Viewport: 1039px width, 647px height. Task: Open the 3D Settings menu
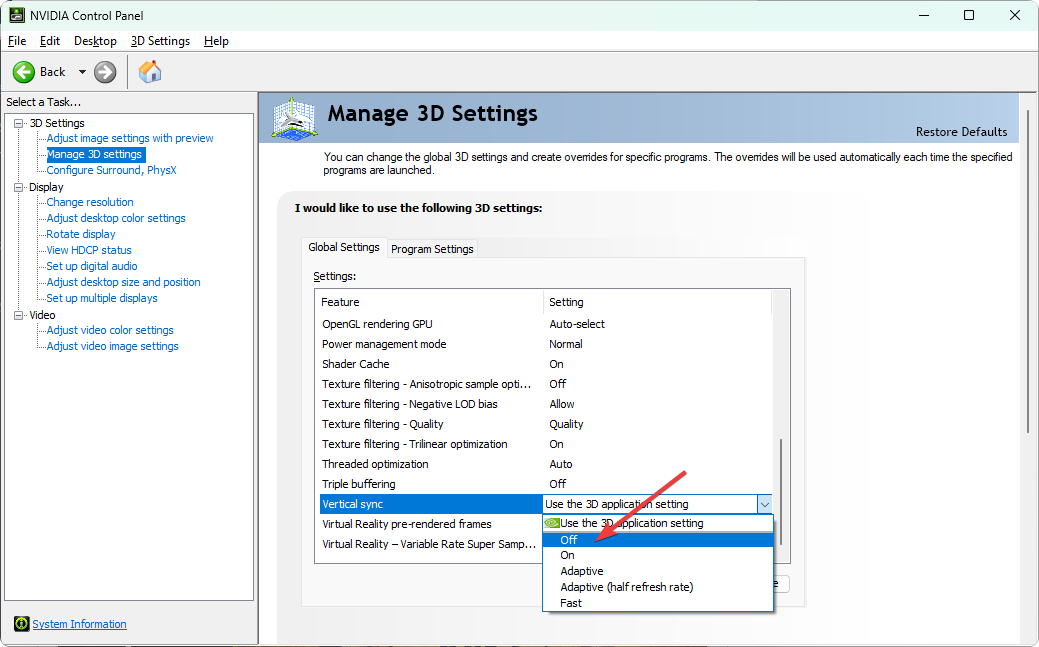[160, 41]
